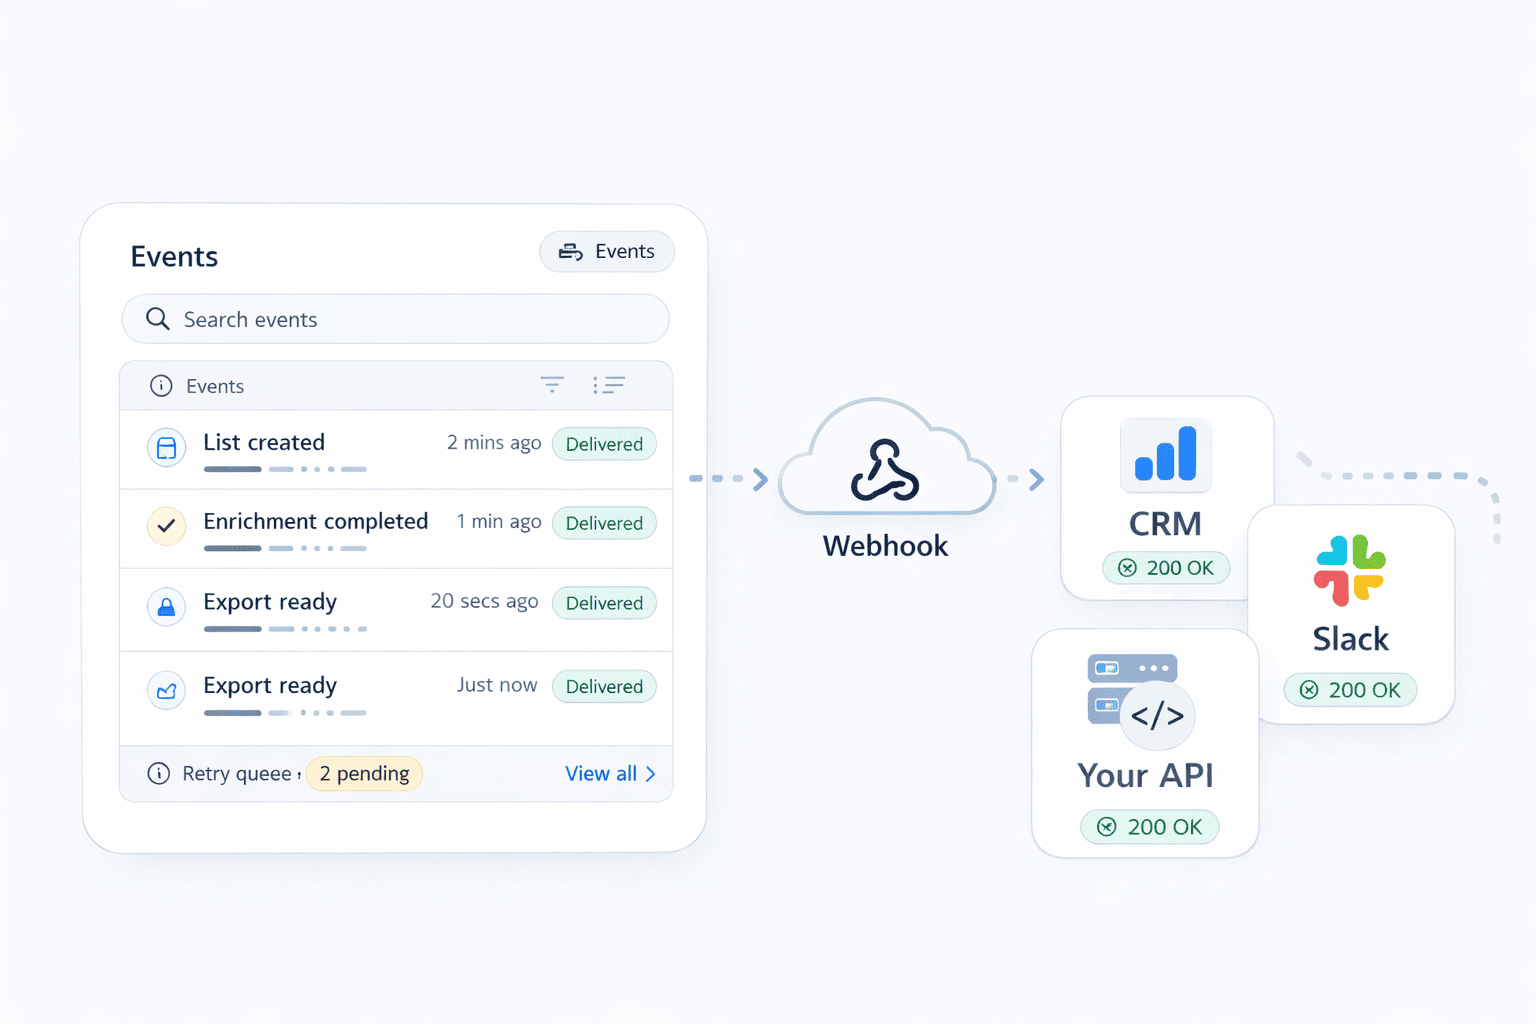Click the 2 pending badge
Screen dimensions: 1536x1024
(364, 773)
